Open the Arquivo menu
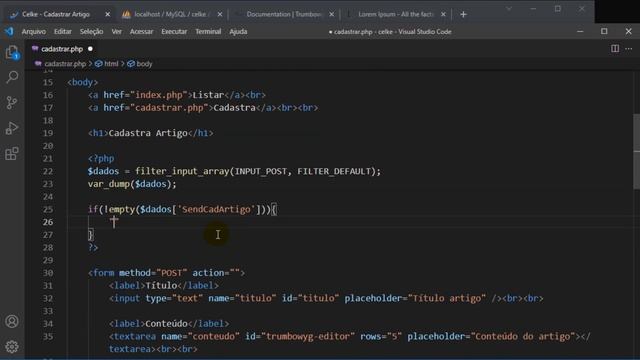This screenshot has height=360, width=640. (x=33, y=31)
